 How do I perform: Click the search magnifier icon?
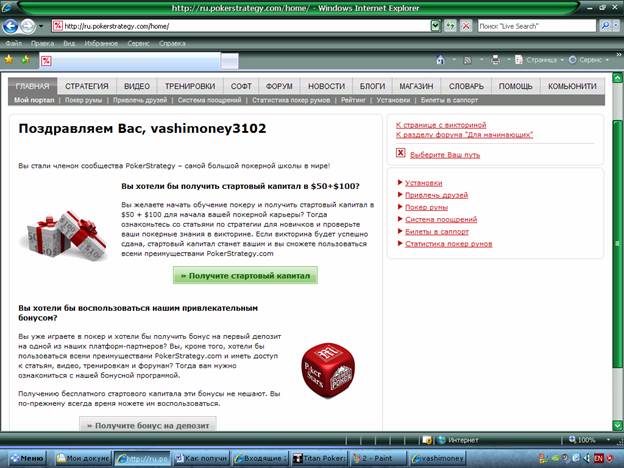tap(604, 26)
